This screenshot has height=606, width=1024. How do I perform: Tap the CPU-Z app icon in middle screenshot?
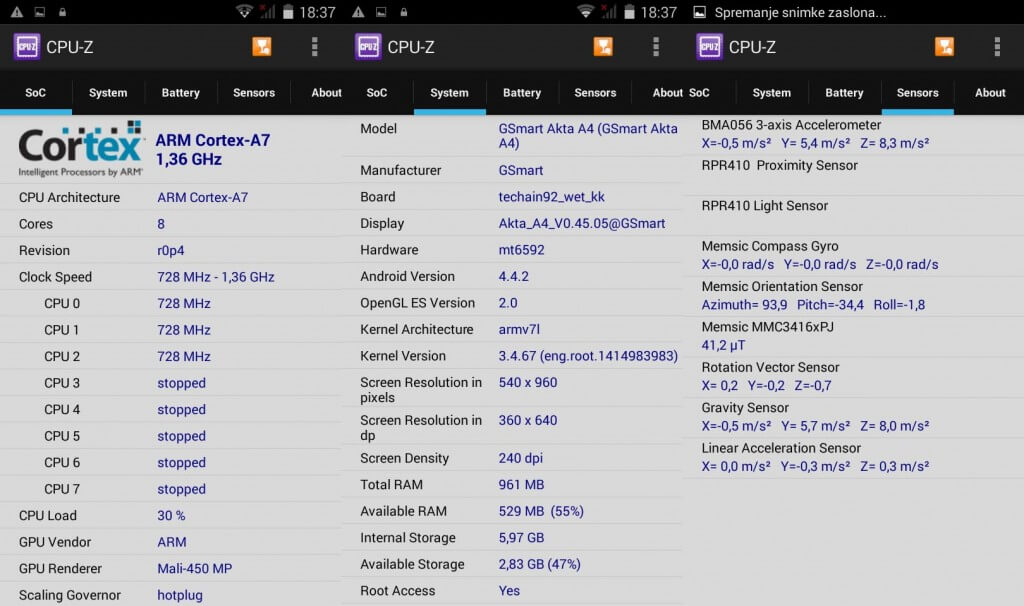(x=368, y=47)
